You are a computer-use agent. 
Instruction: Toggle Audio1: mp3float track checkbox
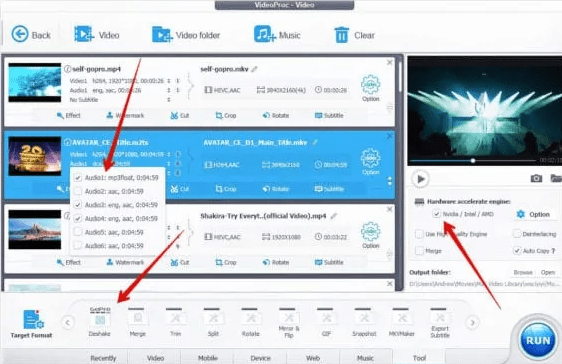coord(78,178)
